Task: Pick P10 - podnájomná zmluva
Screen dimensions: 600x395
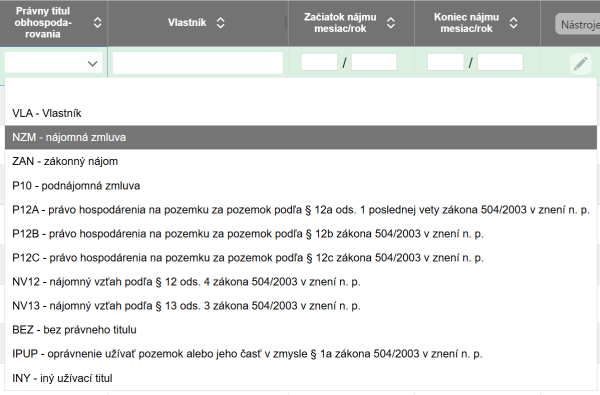Action: pyautogui.click(x=301, y=186)
